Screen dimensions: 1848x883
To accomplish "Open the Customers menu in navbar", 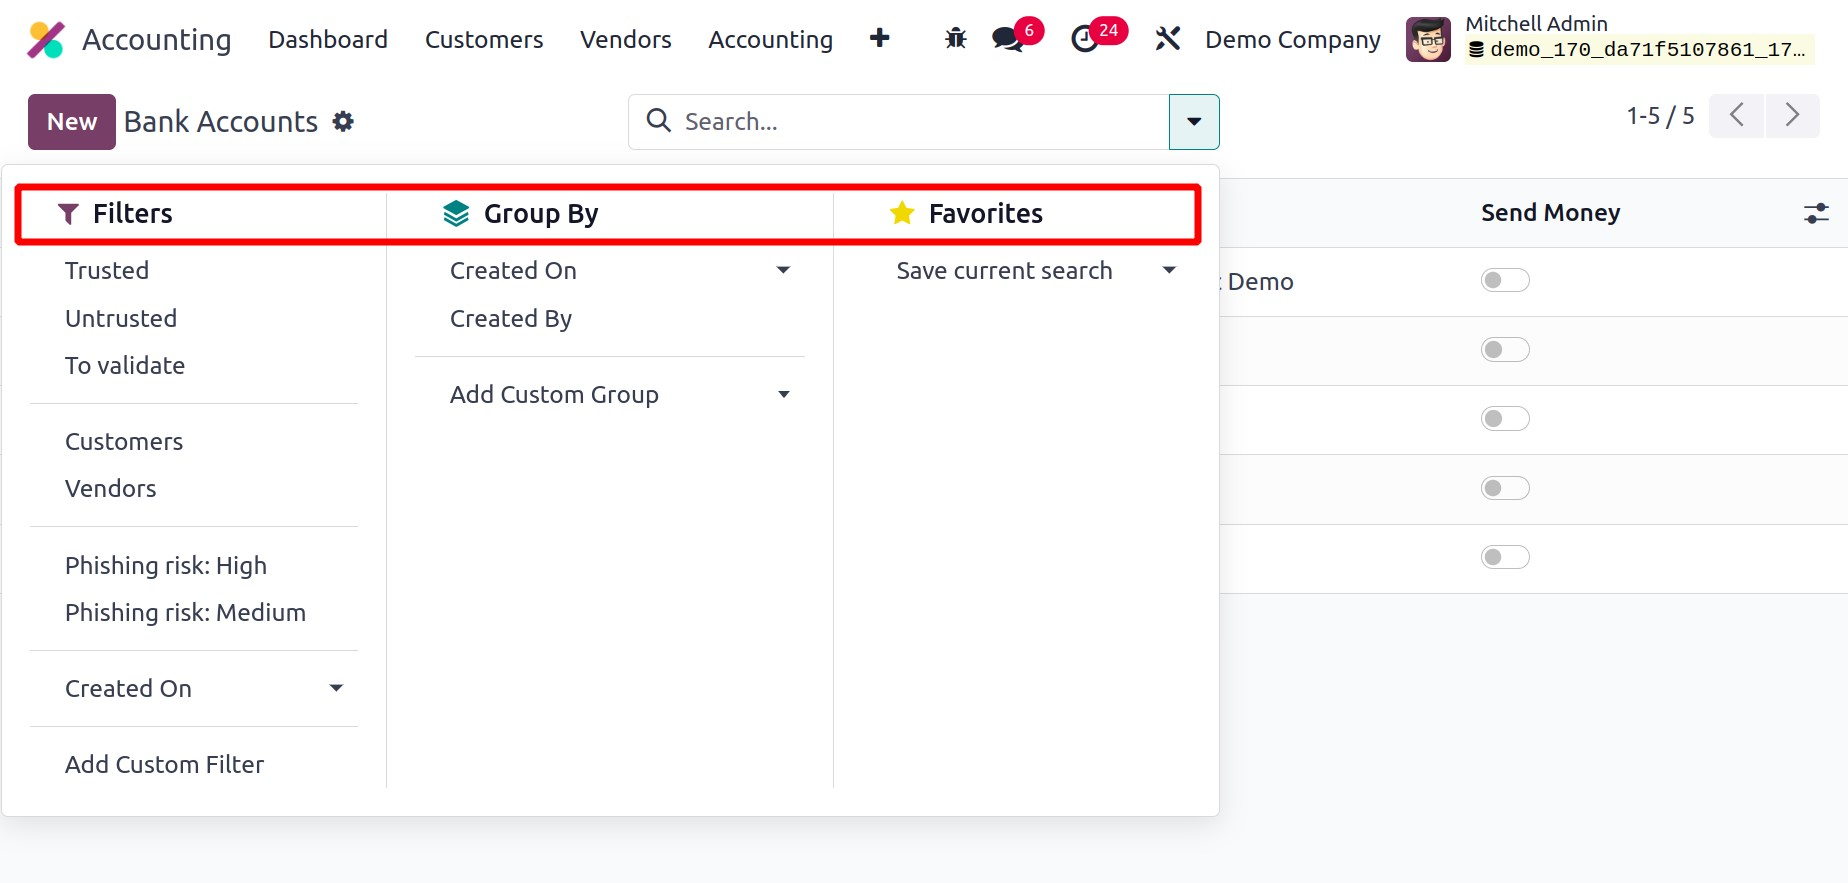I will pyautogui.click(x=484, y=40).
